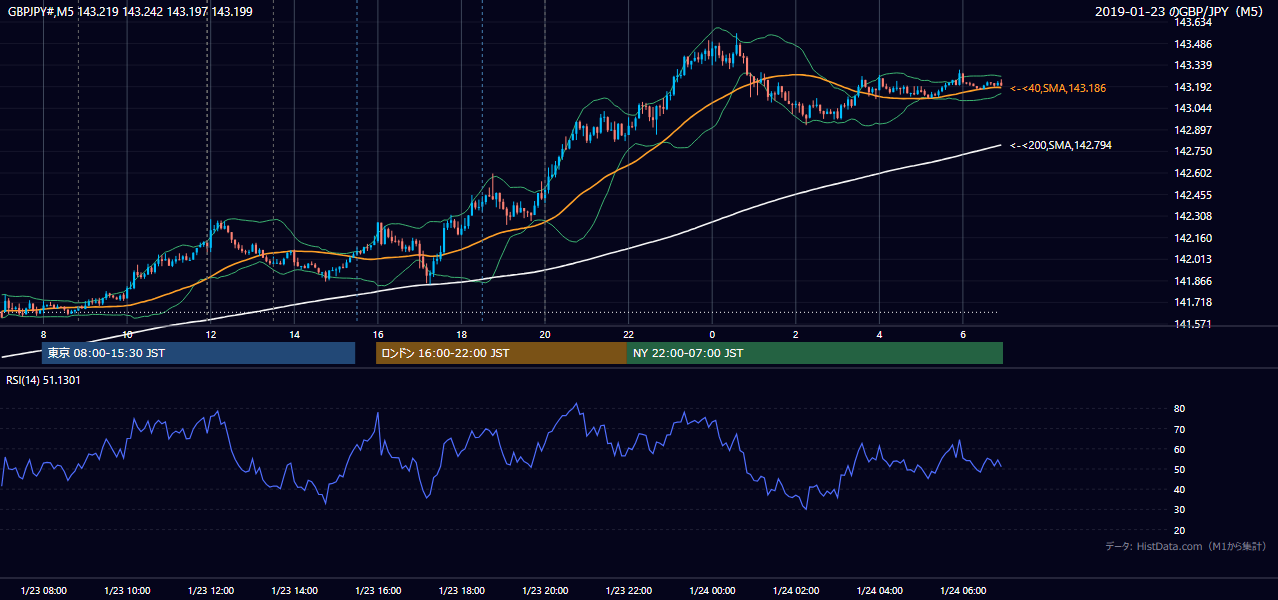Click the 142.602 price axis label
The height and width of the screenshot is (600, 1278).
(x=1193, y=173)
